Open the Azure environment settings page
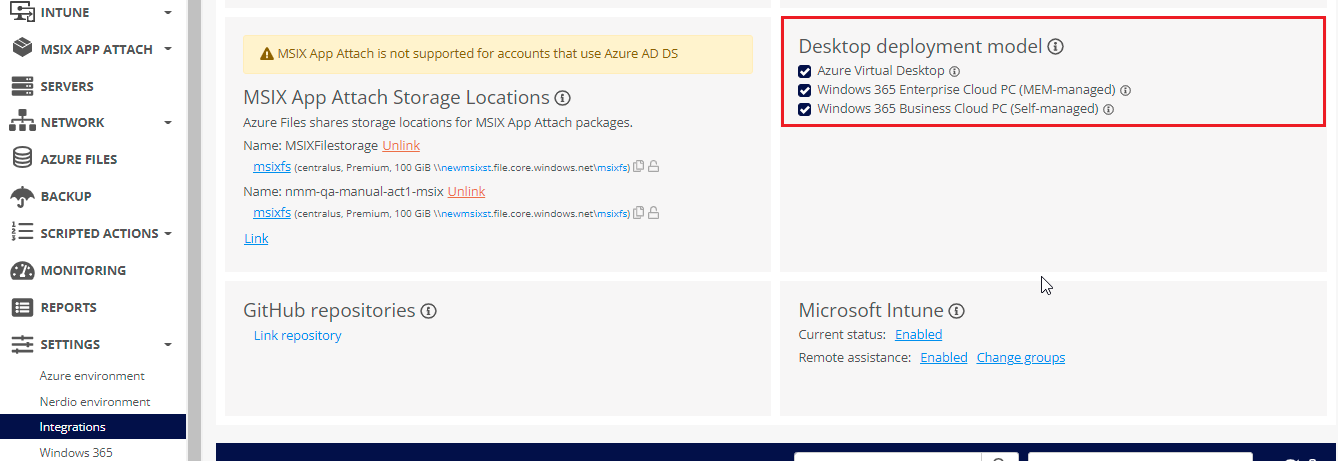The width and height of the screenshot is (1338, 461). 92,376
